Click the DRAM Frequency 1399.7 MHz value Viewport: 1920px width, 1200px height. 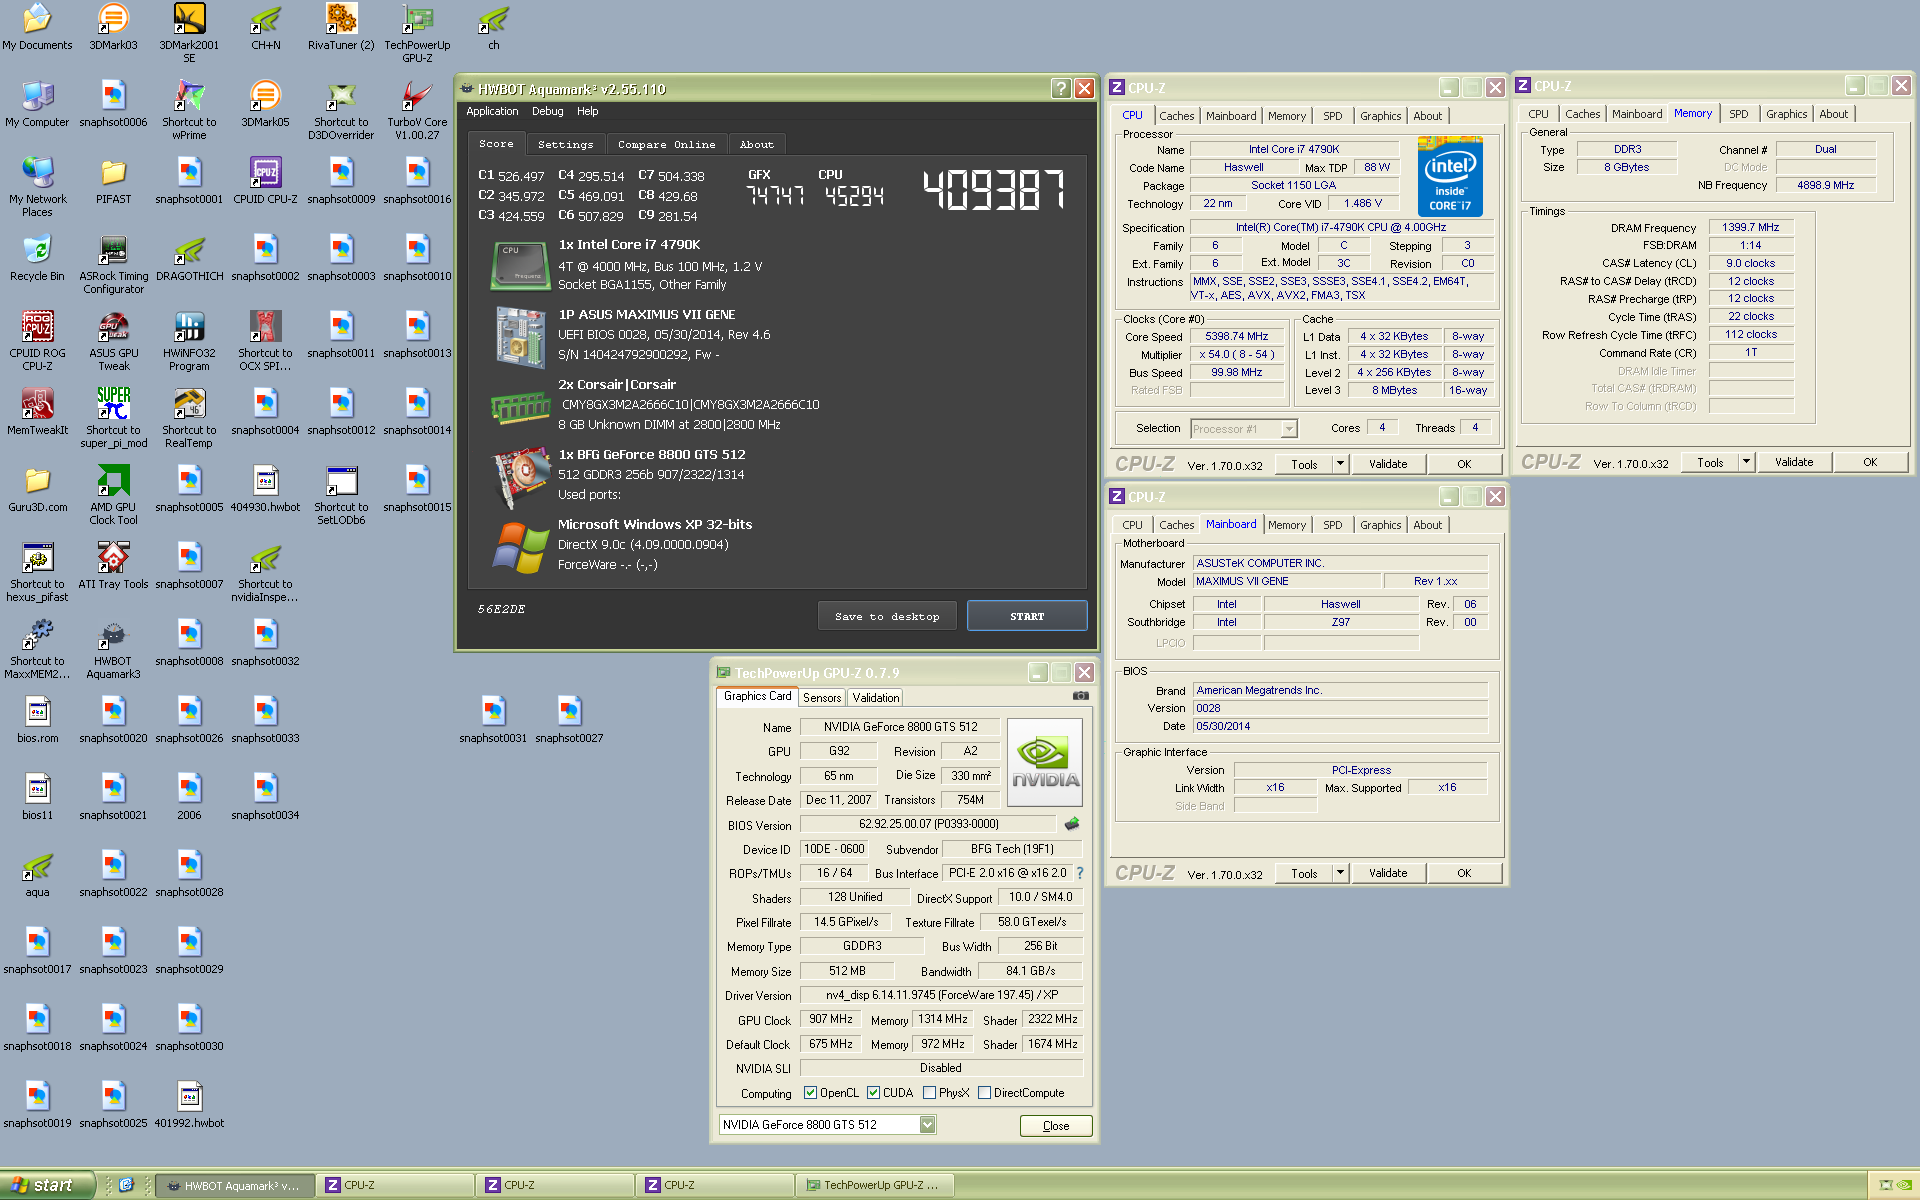click(1751, 228)
